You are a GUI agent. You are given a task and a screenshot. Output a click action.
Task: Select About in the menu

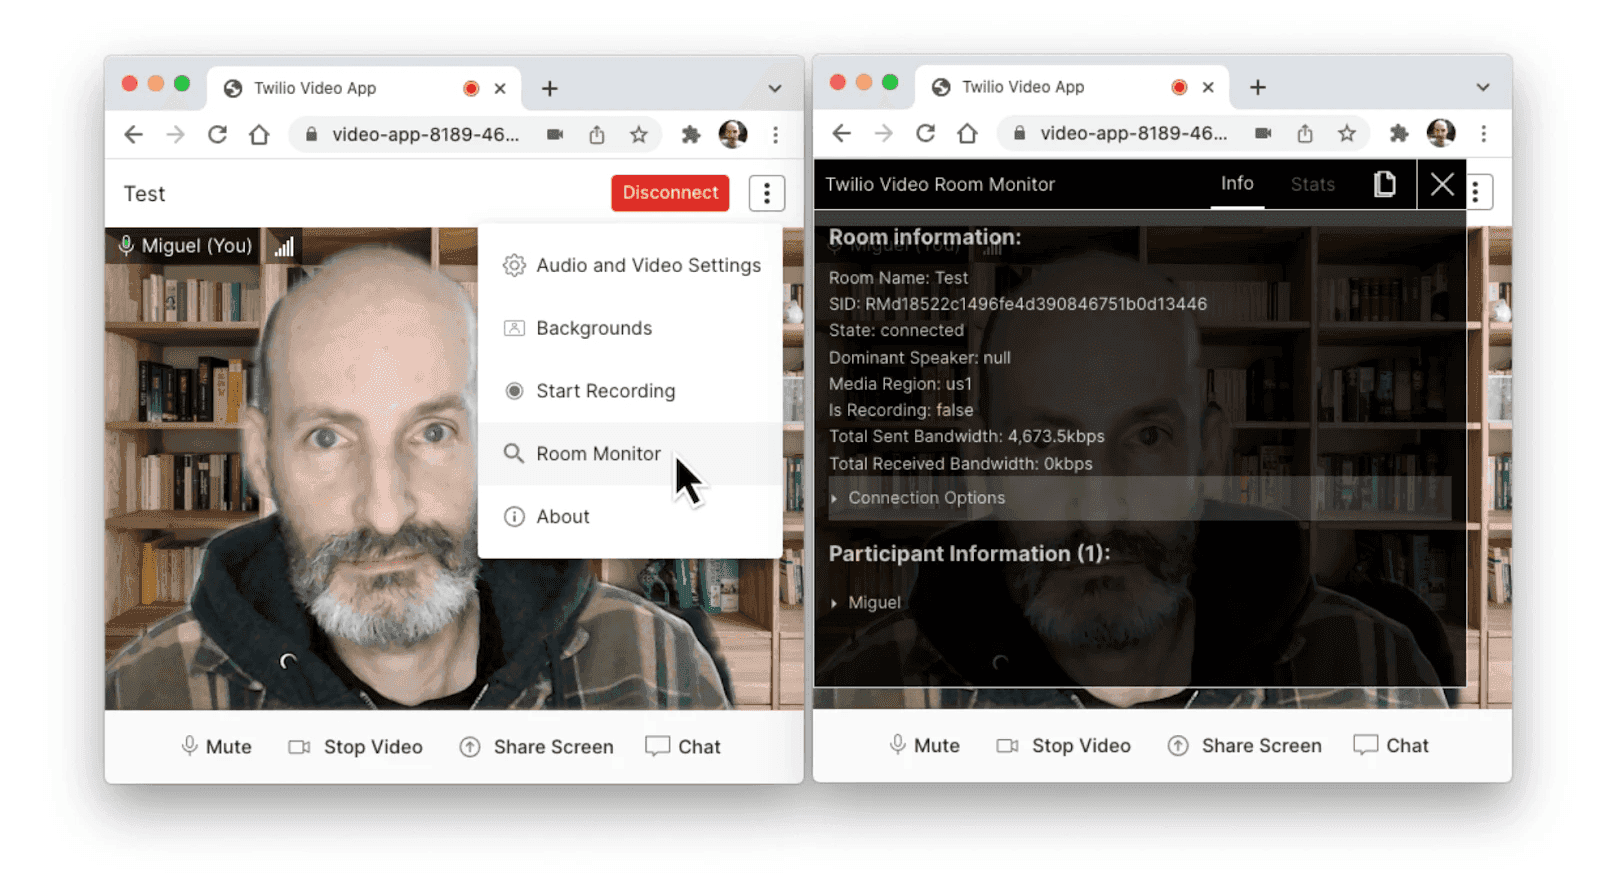click(x=630, y=517)
